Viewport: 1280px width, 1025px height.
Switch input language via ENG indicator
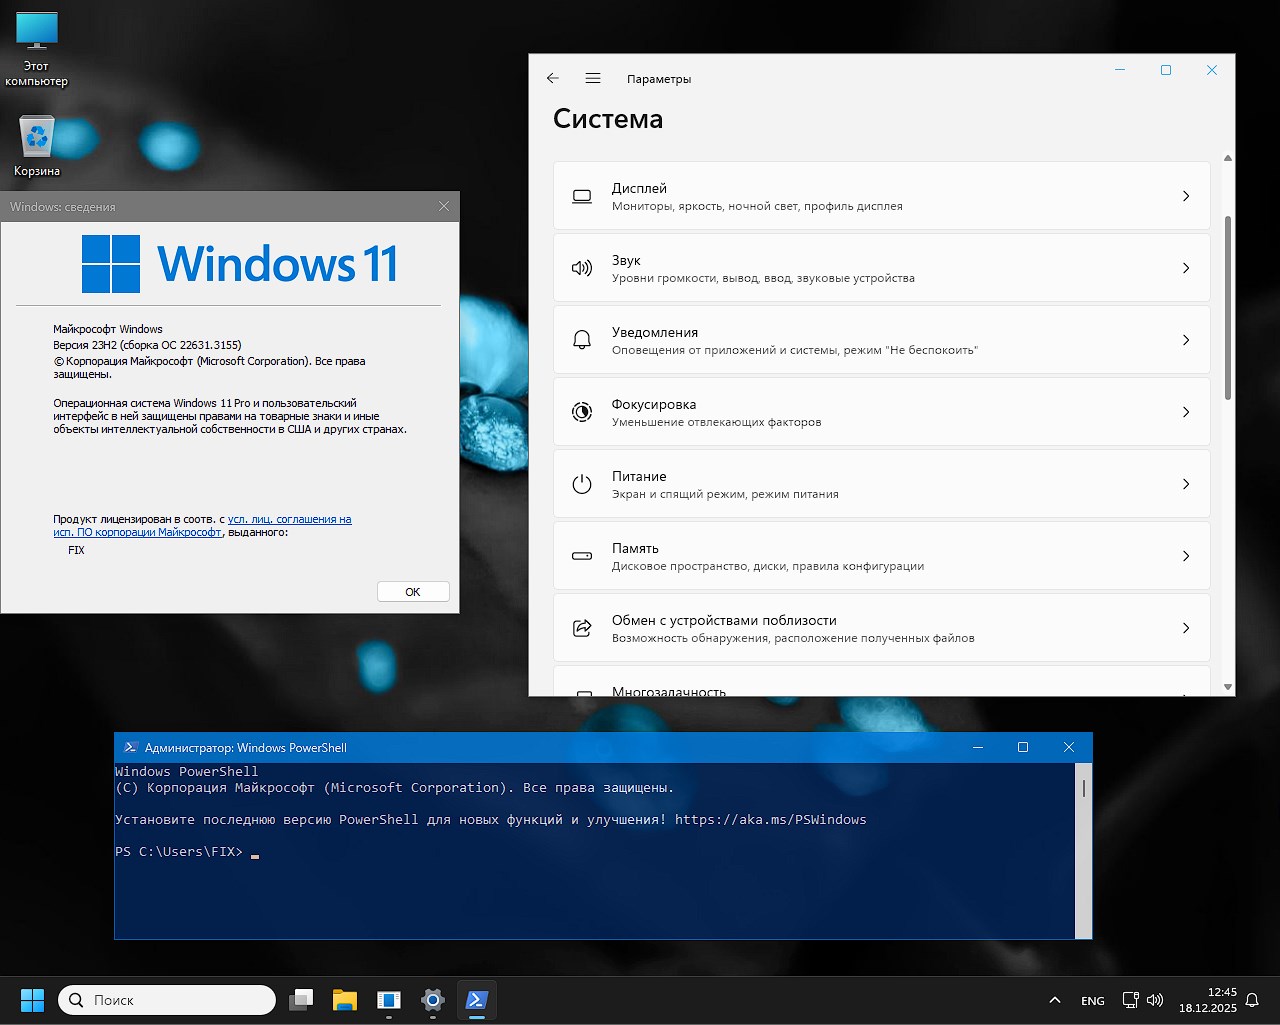pos(1092,1000)
